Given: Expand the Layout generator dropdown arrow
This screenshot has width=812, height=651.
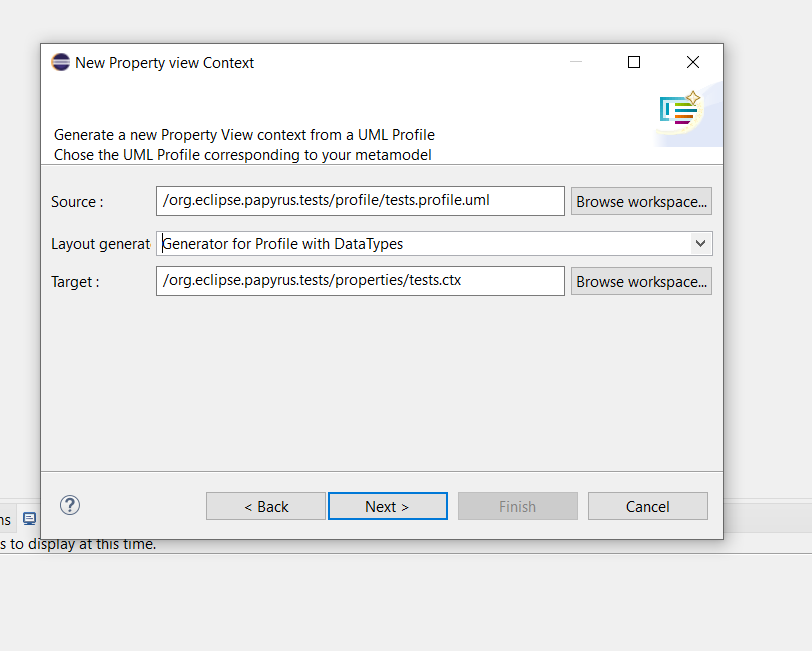Looking at the screenshot, I should click(701, 243).
